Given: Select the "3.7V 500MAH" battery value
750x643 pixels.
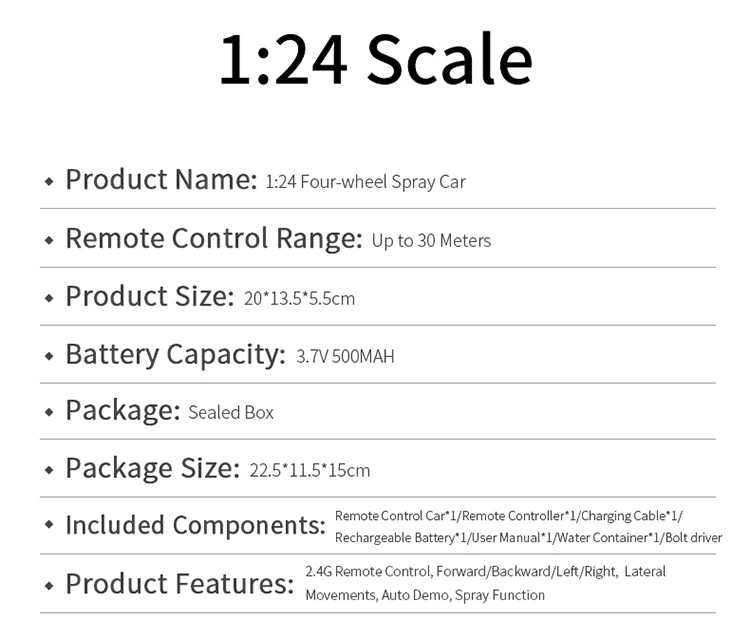Looking at the screenshot, I should [345, 356].
